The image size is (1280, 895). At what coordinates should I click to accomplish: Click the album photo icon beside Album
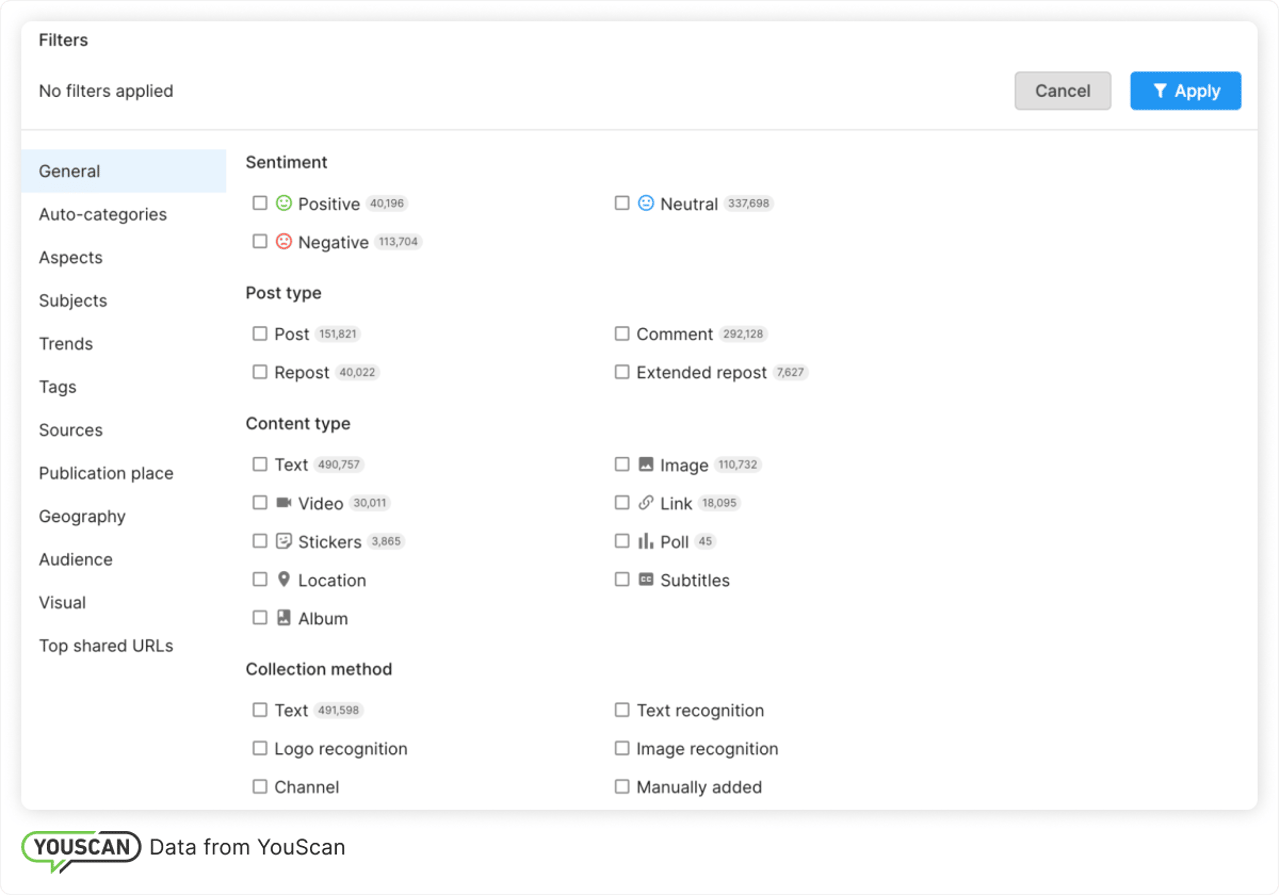pos(284,618)
